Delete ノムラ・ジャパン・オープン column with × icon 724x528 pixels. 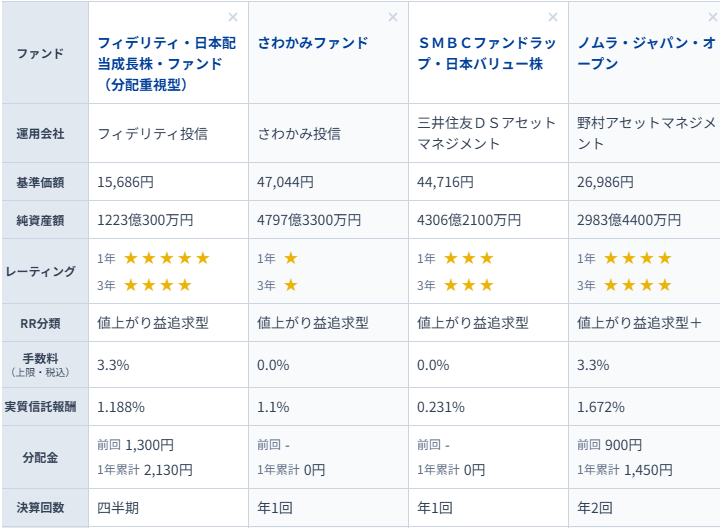pos(713,17)
